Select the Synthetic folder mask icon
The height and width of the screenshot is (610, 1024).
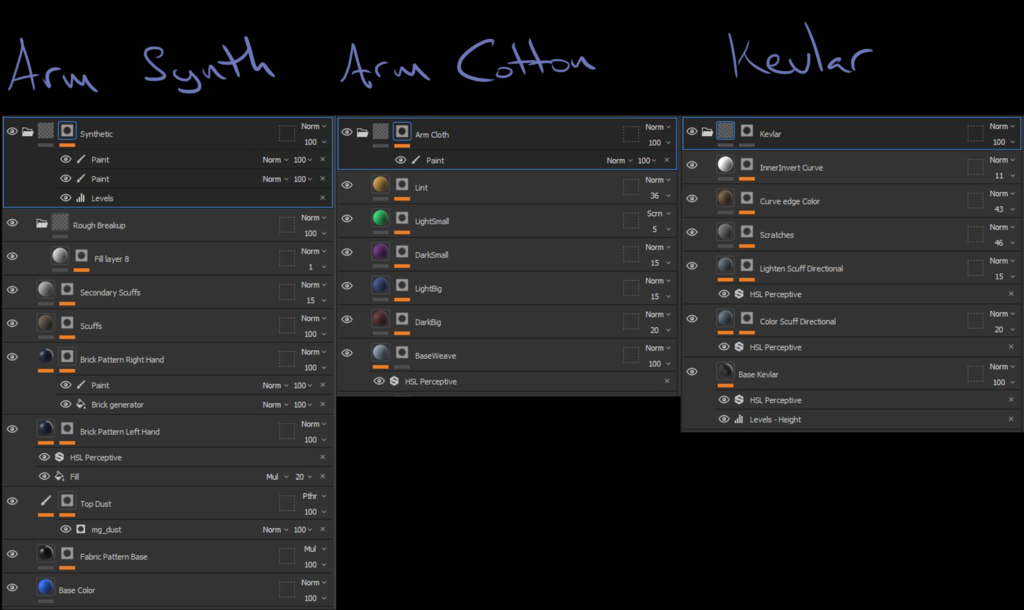click(67, 131)
